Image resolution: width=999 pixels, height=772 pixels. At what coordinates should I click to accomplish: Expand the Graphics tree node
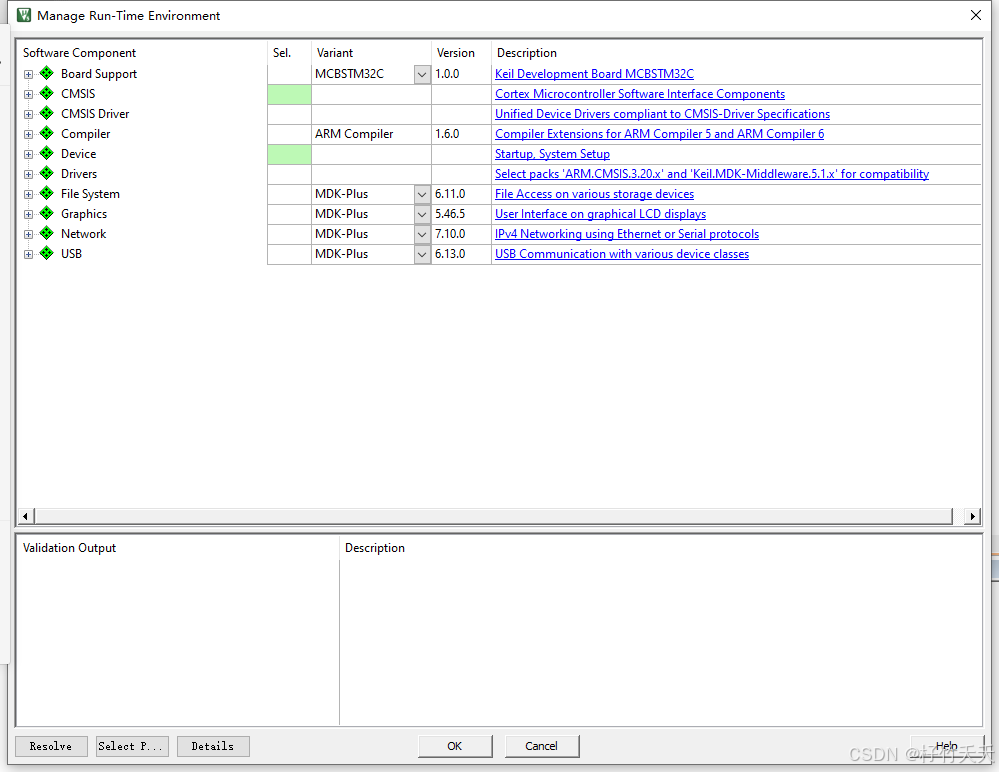coord(28,215)
